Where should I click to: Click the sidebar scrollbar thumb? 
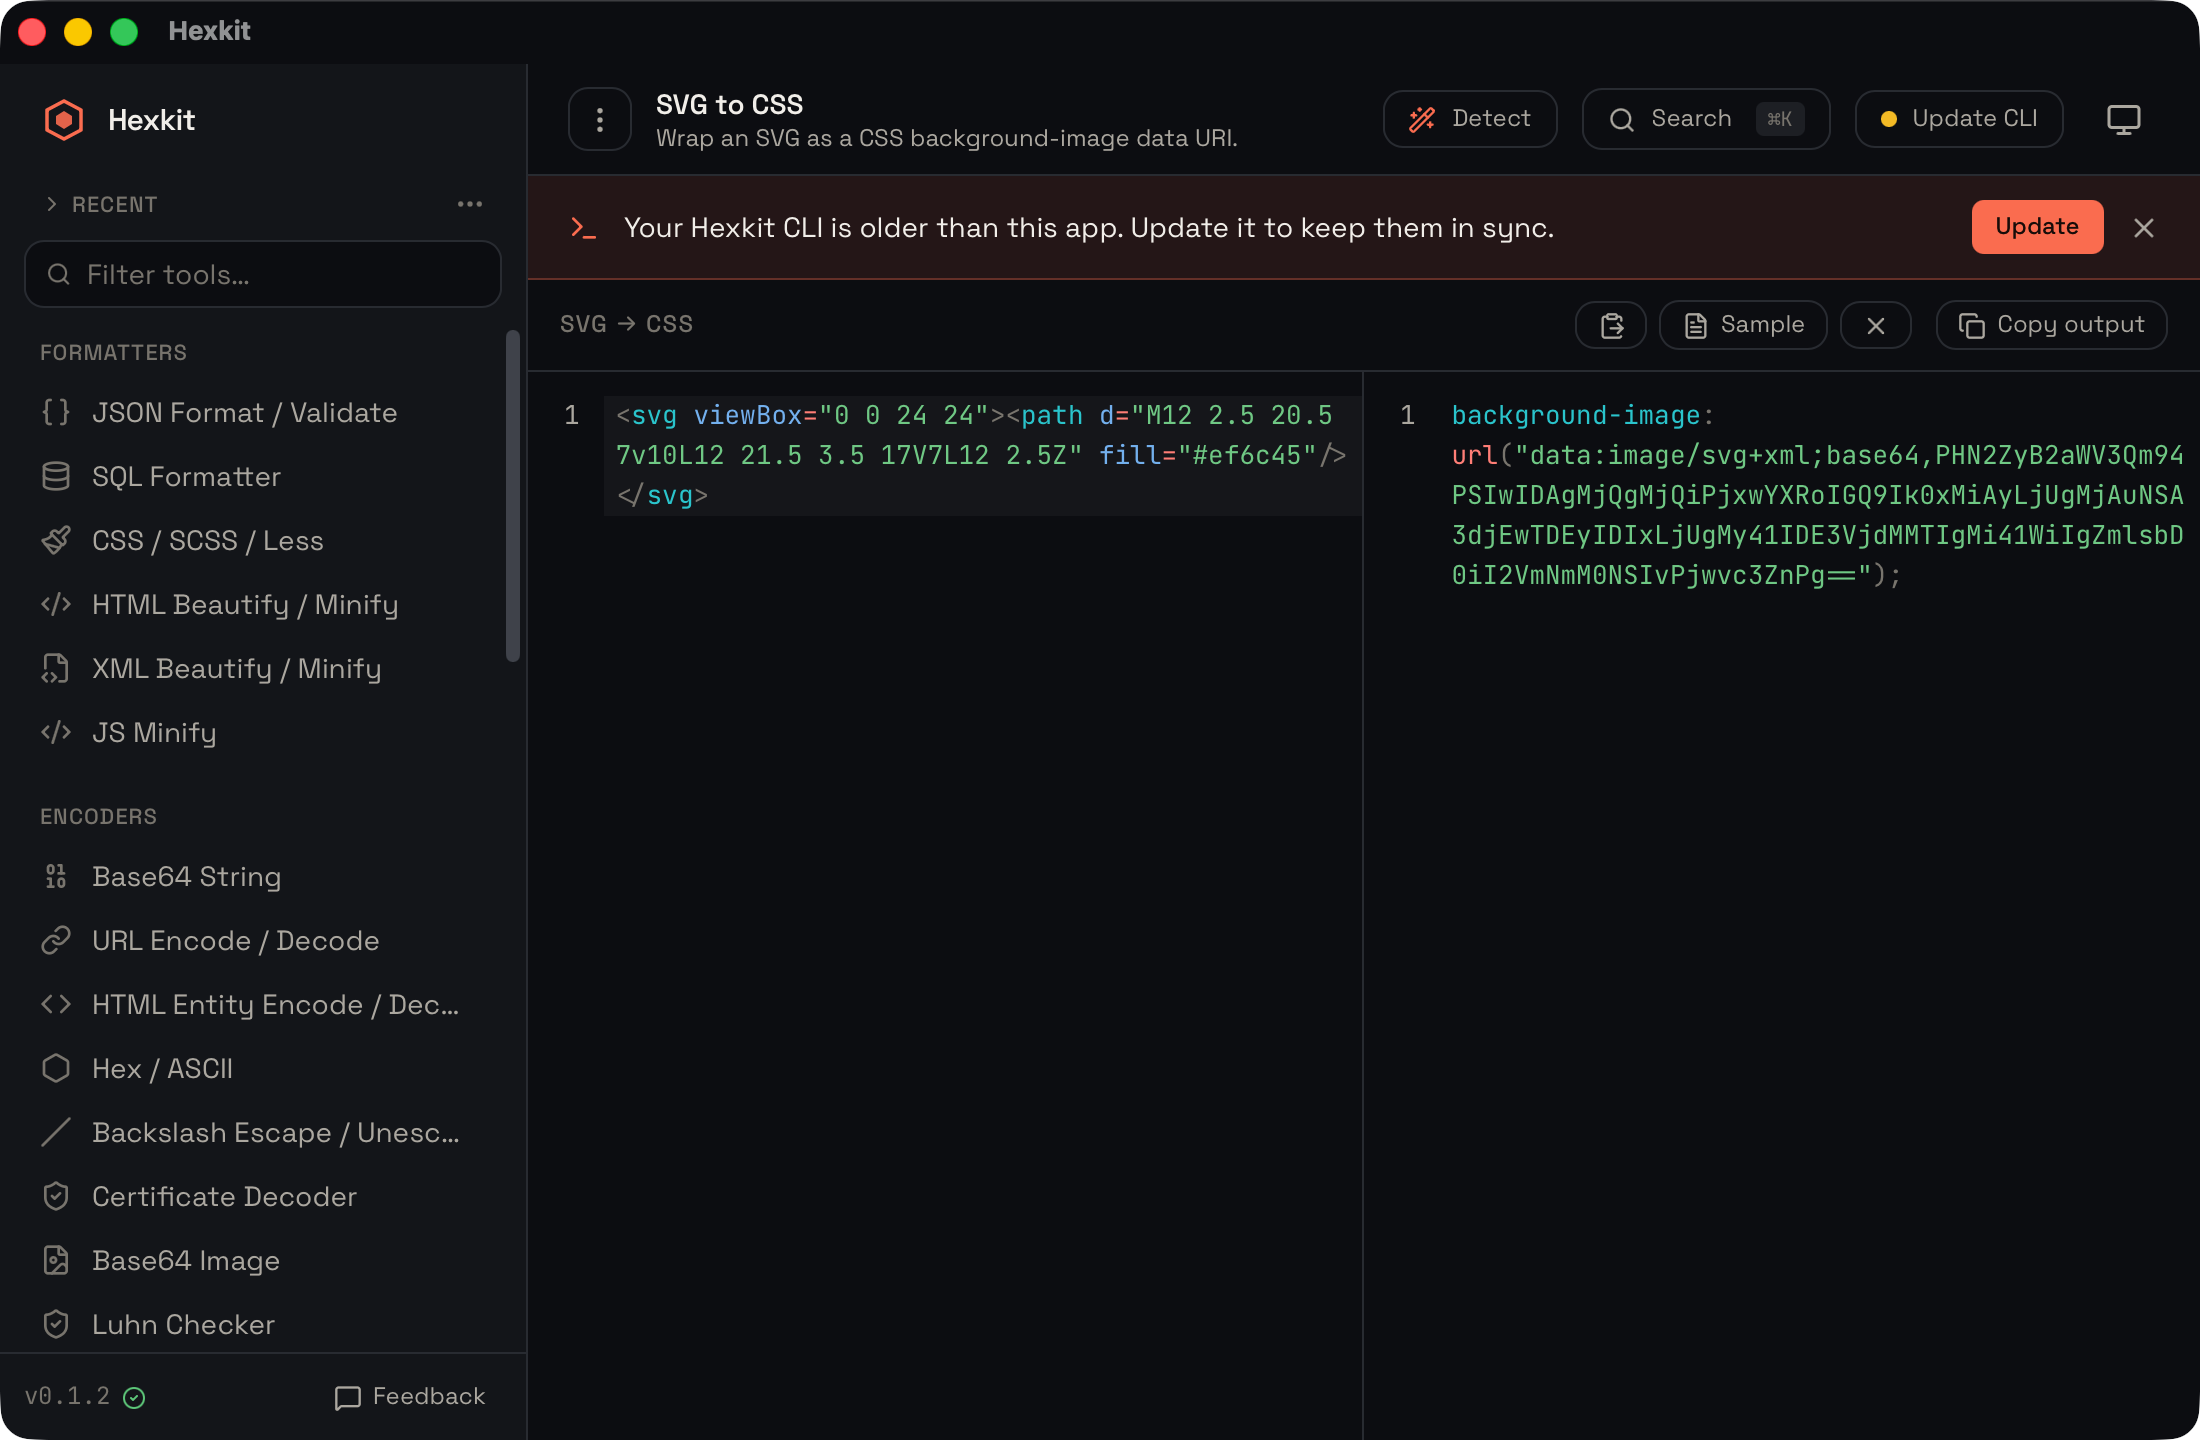tap(513, 497)
